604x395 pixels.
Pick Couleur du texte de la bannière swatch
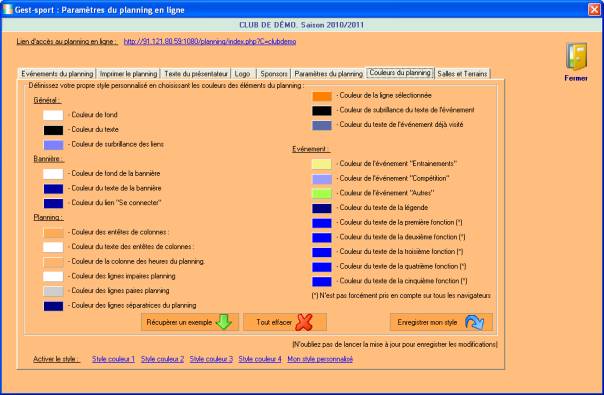coord(53,188)
